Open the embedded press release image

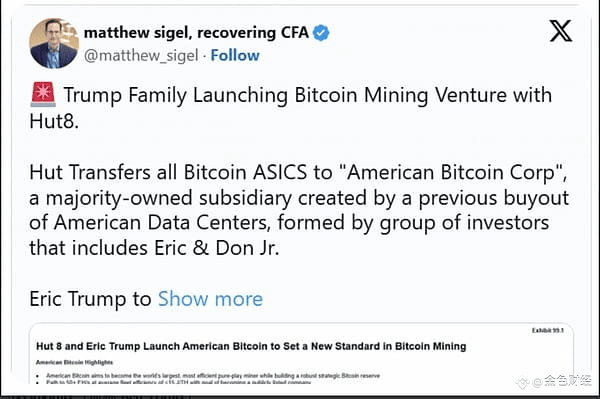pos(301,354)
